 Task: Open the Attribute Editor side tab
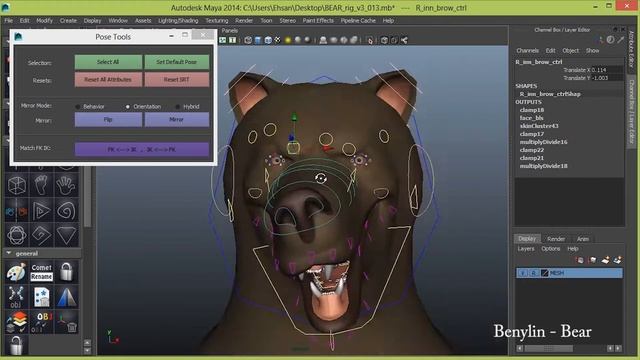631,49
